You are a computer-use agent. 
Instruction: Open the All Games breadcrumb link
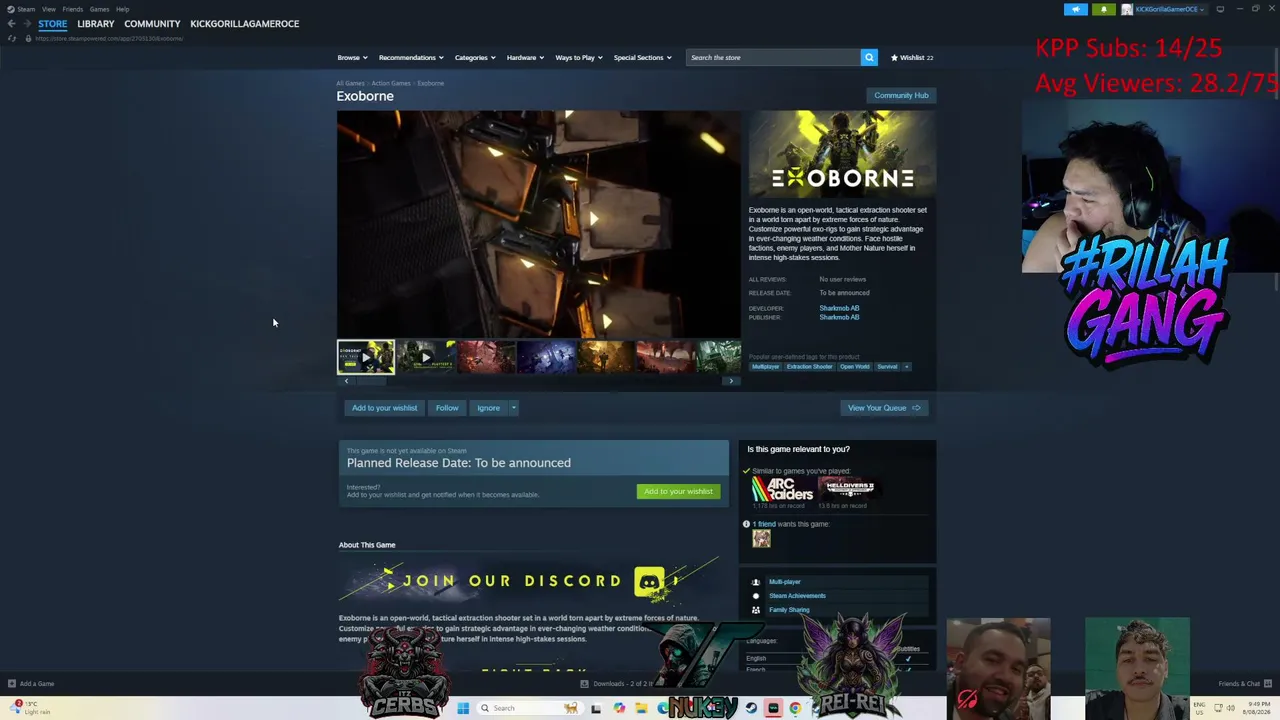pyautogui.click(x=350, y=83)
